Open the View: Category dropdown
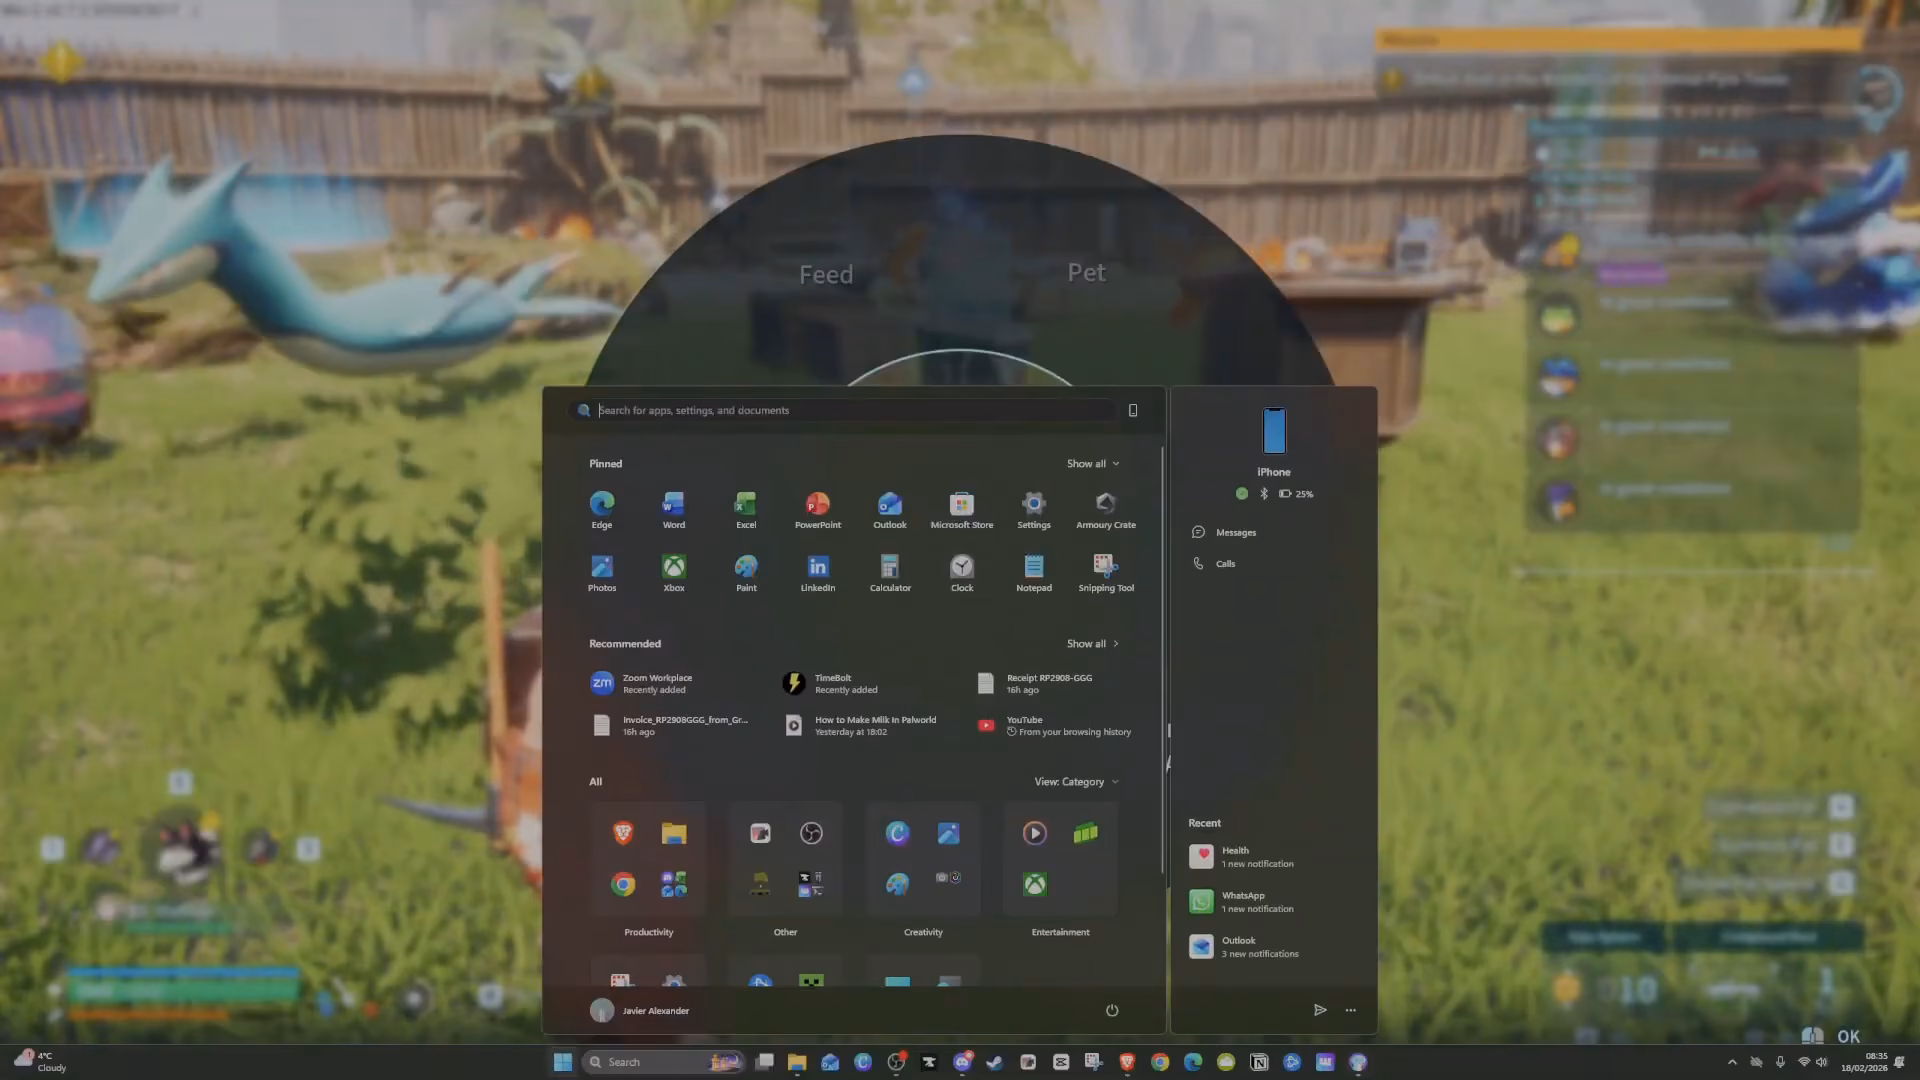1920x1080 pixels. (1076, 781)
